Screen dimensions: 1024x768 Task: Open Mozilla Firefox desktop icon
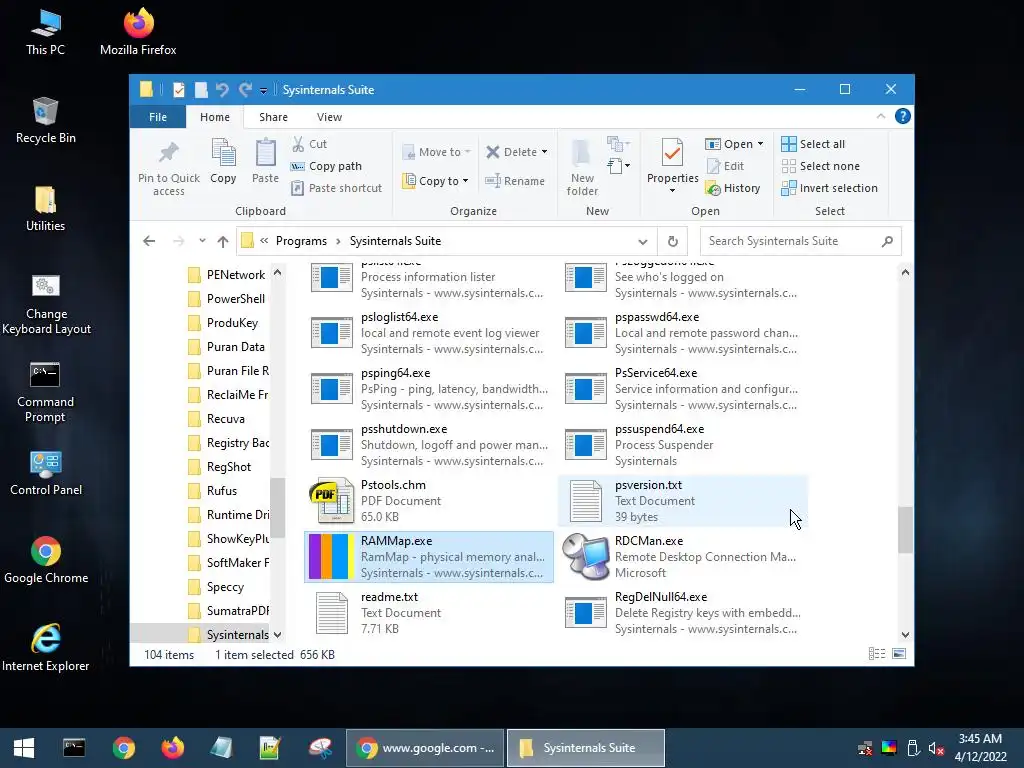pyautogui.click(x=138, y=31)
